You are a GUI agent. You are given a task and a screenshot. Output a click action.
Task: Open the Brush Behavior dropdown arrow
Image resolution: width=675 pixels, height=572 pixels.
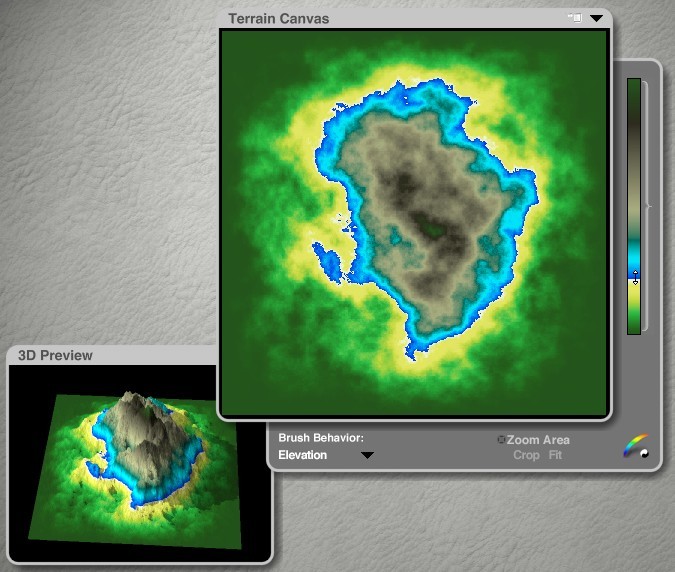367,455
